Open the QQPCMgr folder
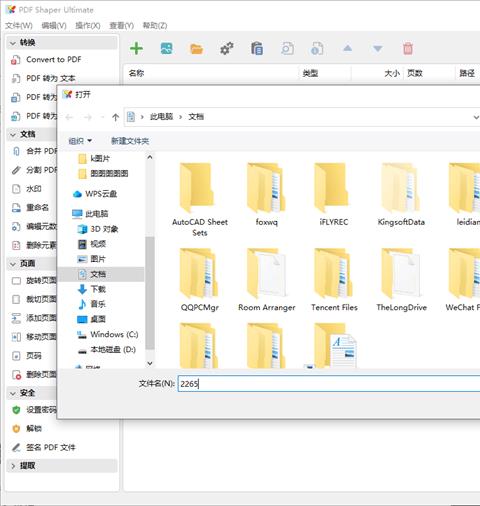The image size is (480, 506). [200, 280]
